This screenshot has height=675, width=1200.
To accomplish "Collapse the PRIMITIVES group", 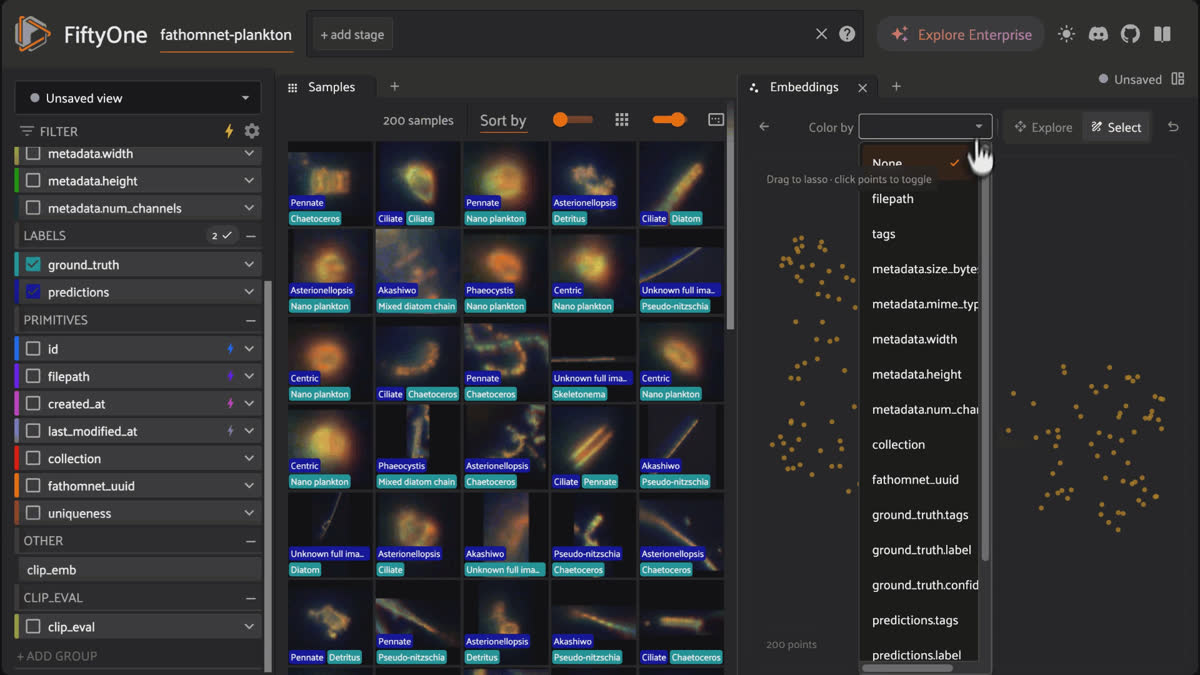I will tap(250, 320).
